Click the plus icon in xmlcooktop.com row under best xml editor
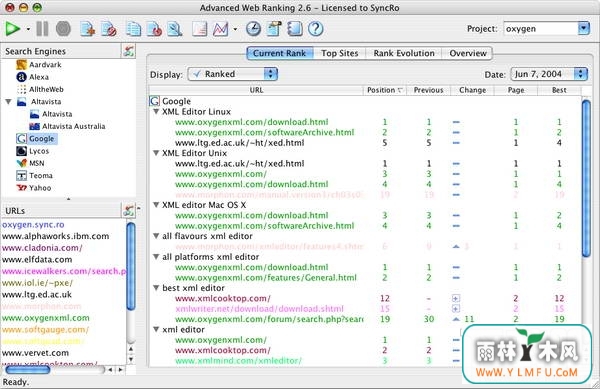This screenshot has width=600, height=389. [456, 298]
